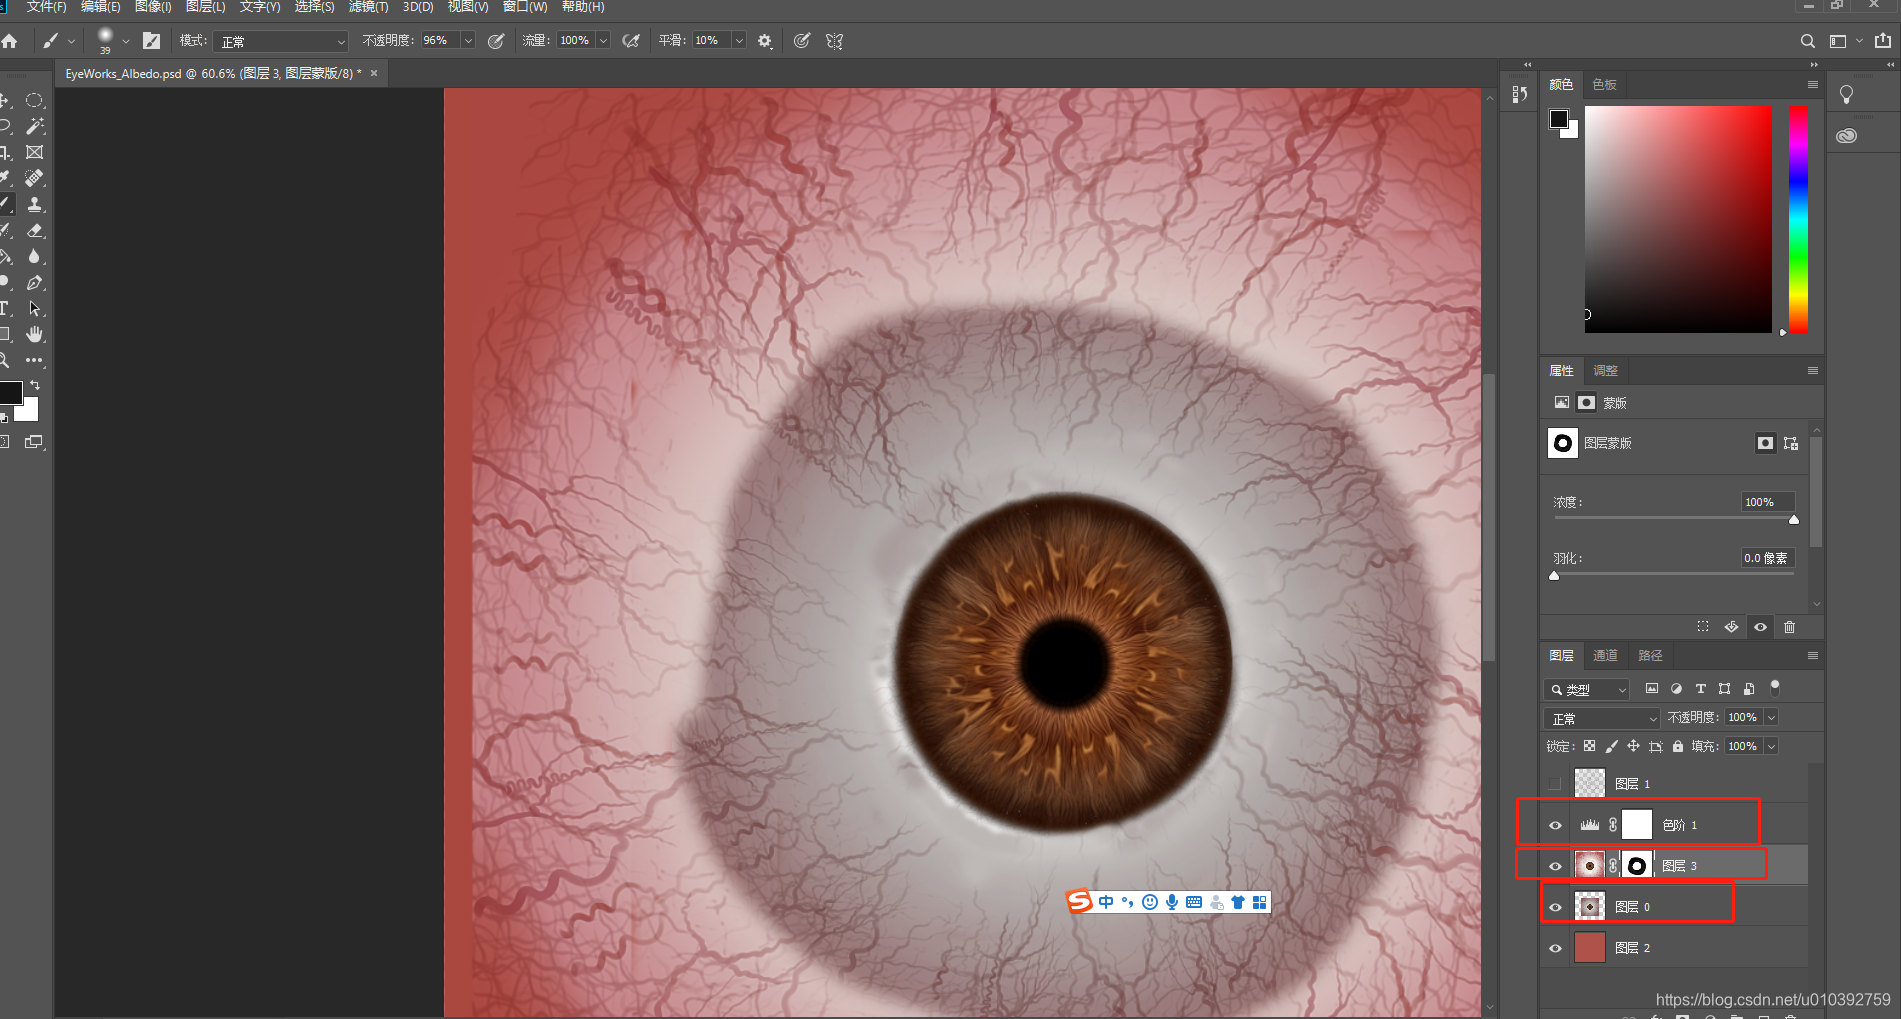Close the EyeWorks_Albedo.psd document tab
This screenshot has height=1019, width=1901.
(374, 73)
